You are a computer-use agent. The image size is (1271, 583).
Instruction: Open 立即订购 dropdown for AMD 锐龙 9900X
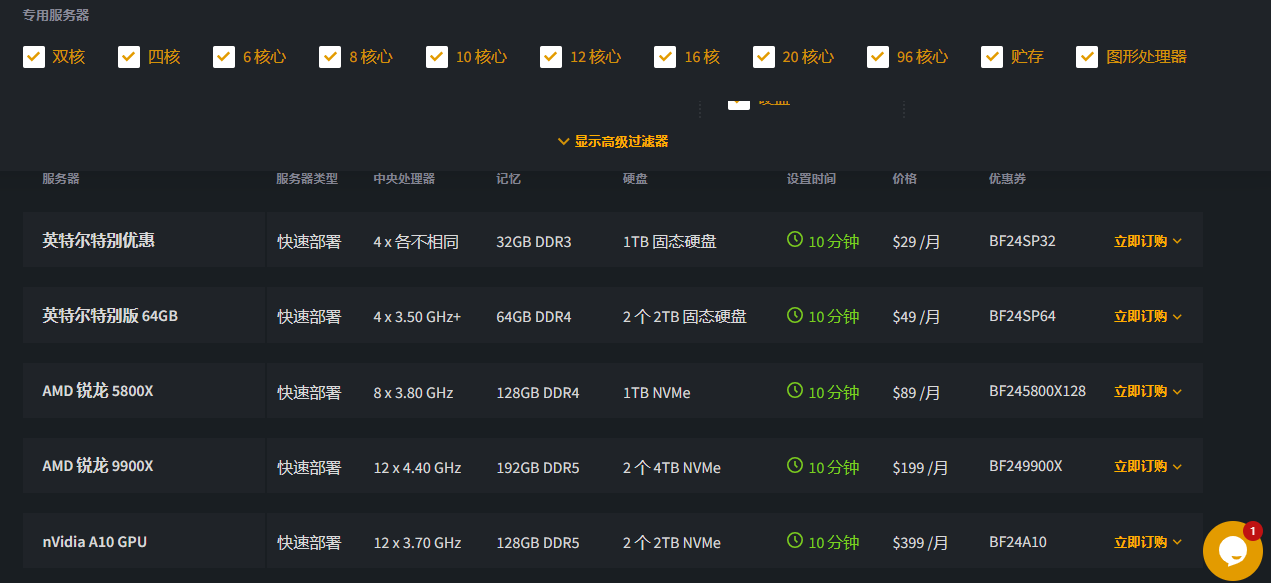click(x=1147, y=466)
